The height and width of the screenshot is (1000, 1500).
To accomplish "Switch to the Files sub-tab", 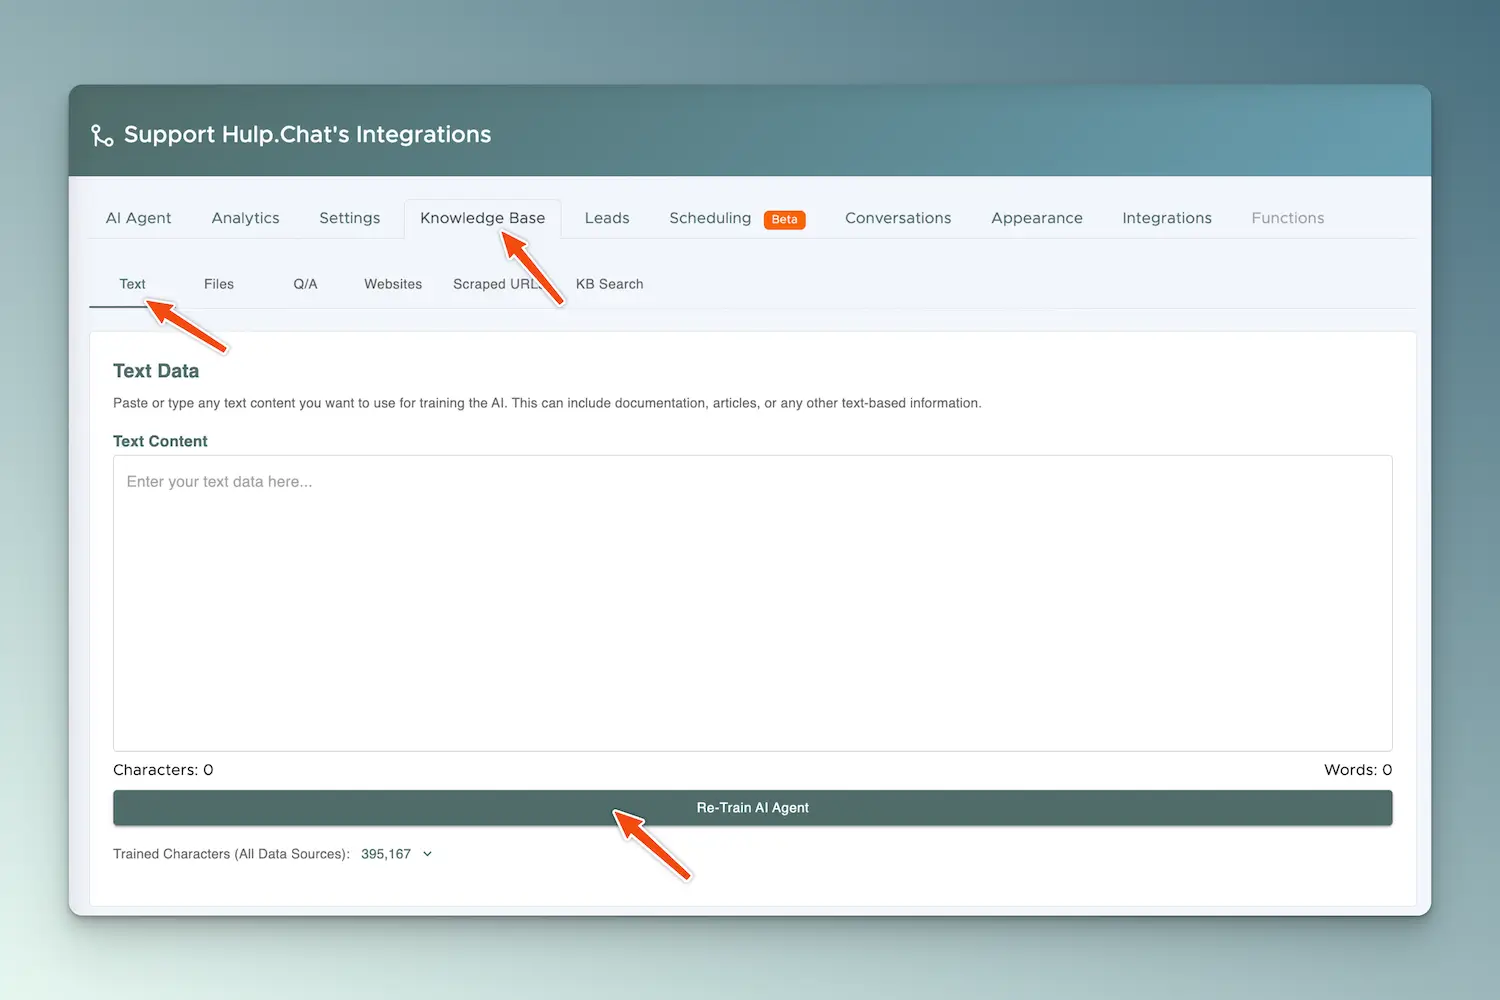I will tap(219, 284).
